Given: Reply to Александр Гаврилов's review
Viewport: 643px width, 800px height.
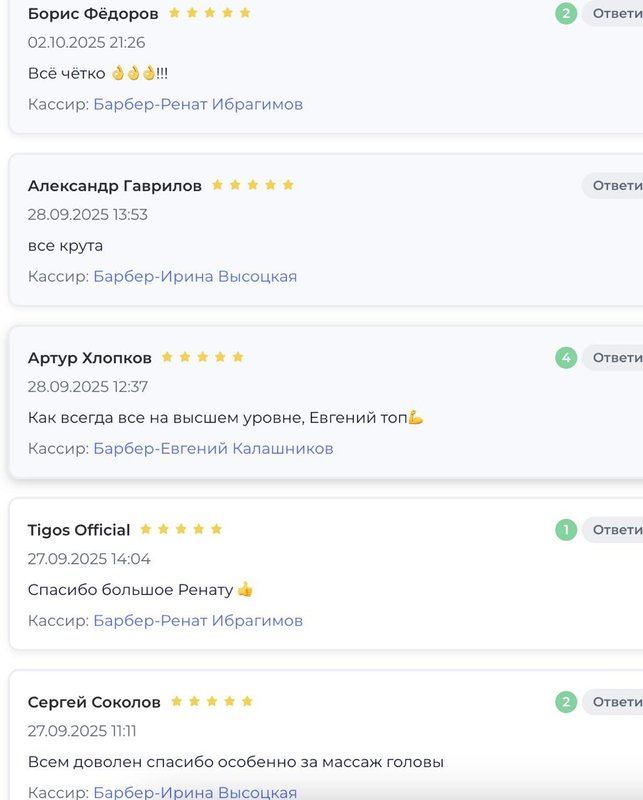Looking at the screenshot, I should tap(615, 186).
